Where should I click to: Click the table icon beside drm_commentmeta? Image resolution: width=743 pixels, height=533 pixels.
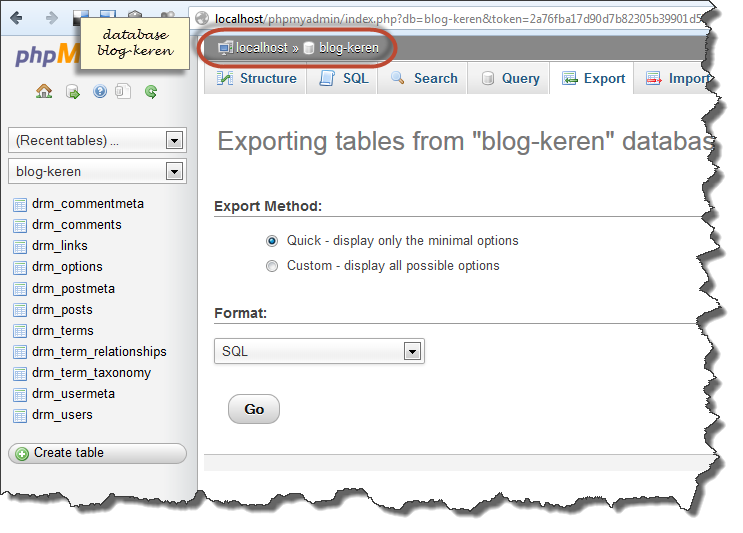tap(20, 204)
